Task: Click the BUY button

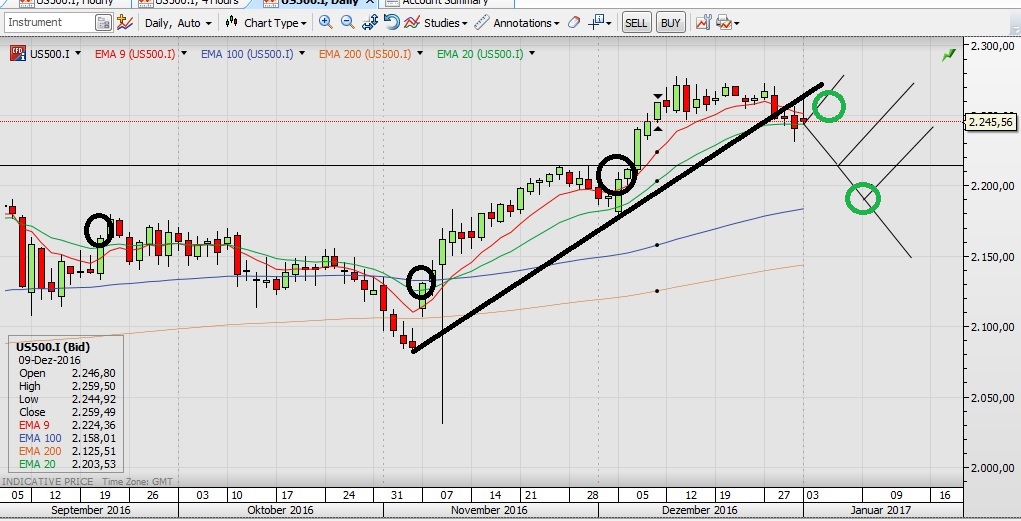Action: [x=671, y=23]
